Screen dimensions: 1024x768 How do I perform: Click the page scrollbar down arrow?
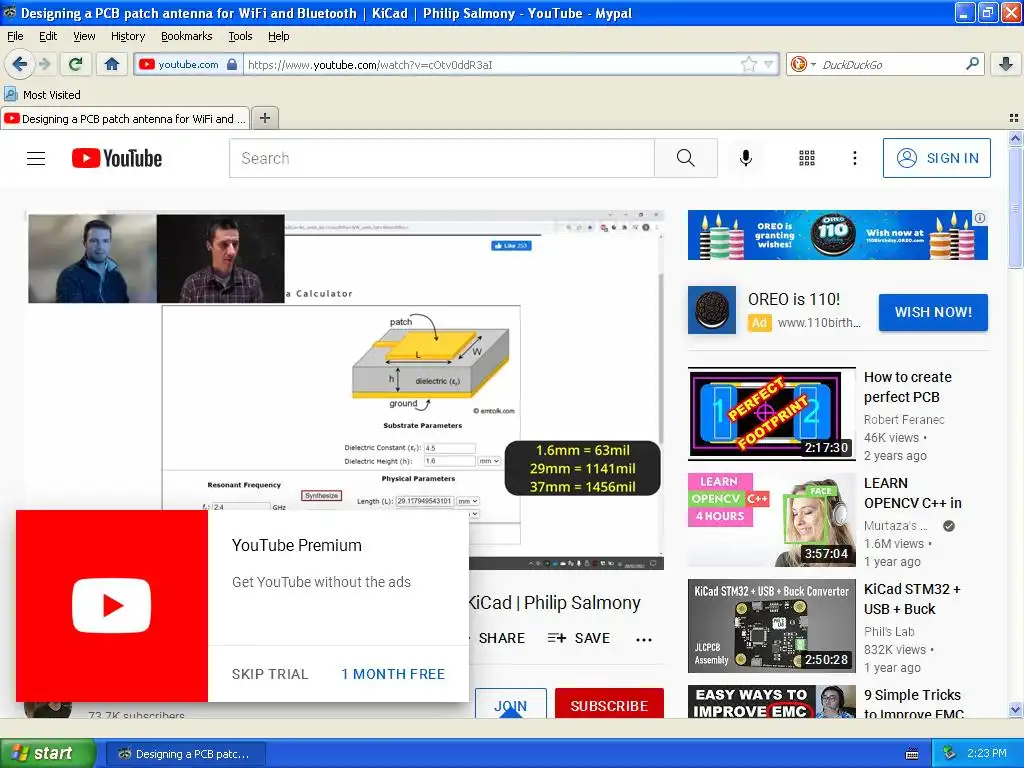tap(1015, 710)
